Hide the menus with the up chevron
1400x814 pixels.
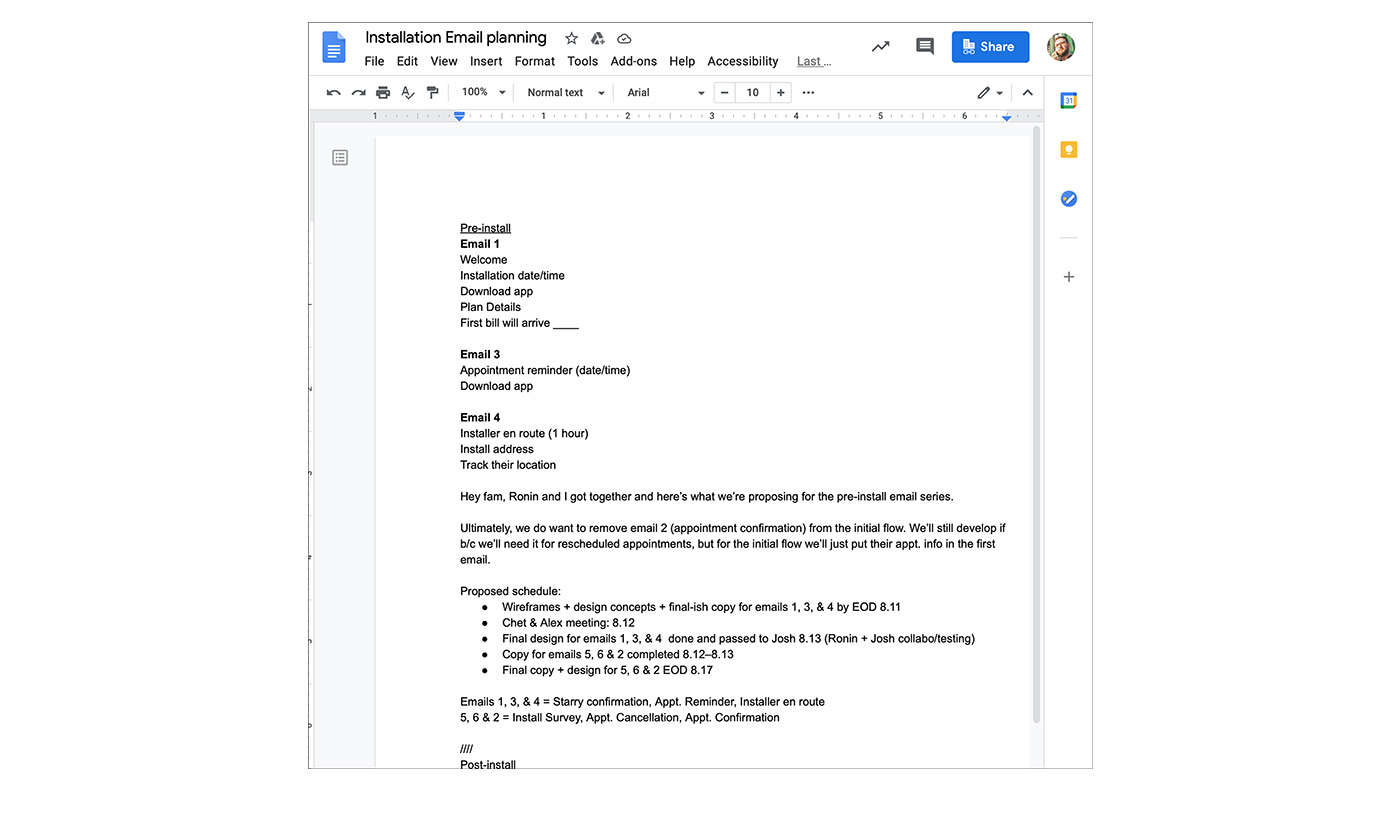click(x=1027, y=93)
